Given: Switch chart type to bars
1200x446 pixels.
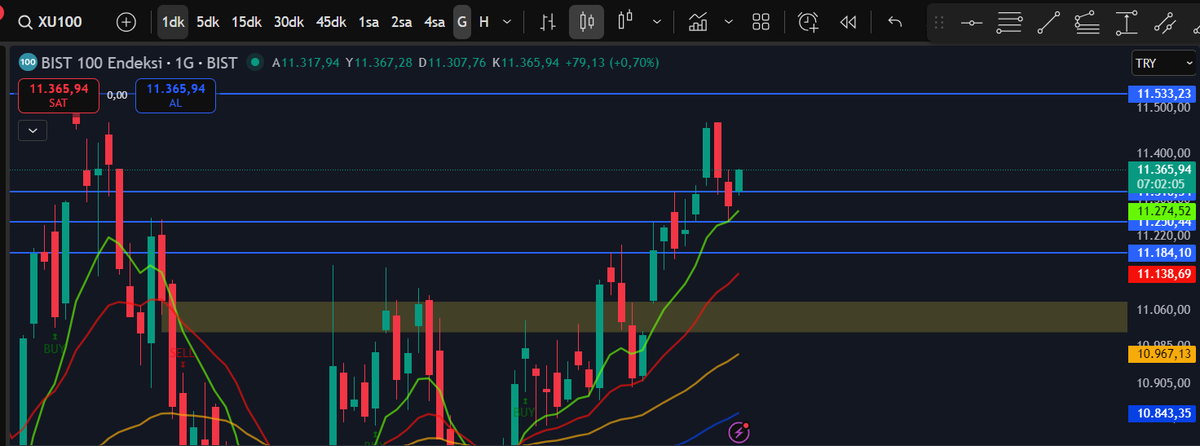Looking at the screenshot, I should coord(546,21).
